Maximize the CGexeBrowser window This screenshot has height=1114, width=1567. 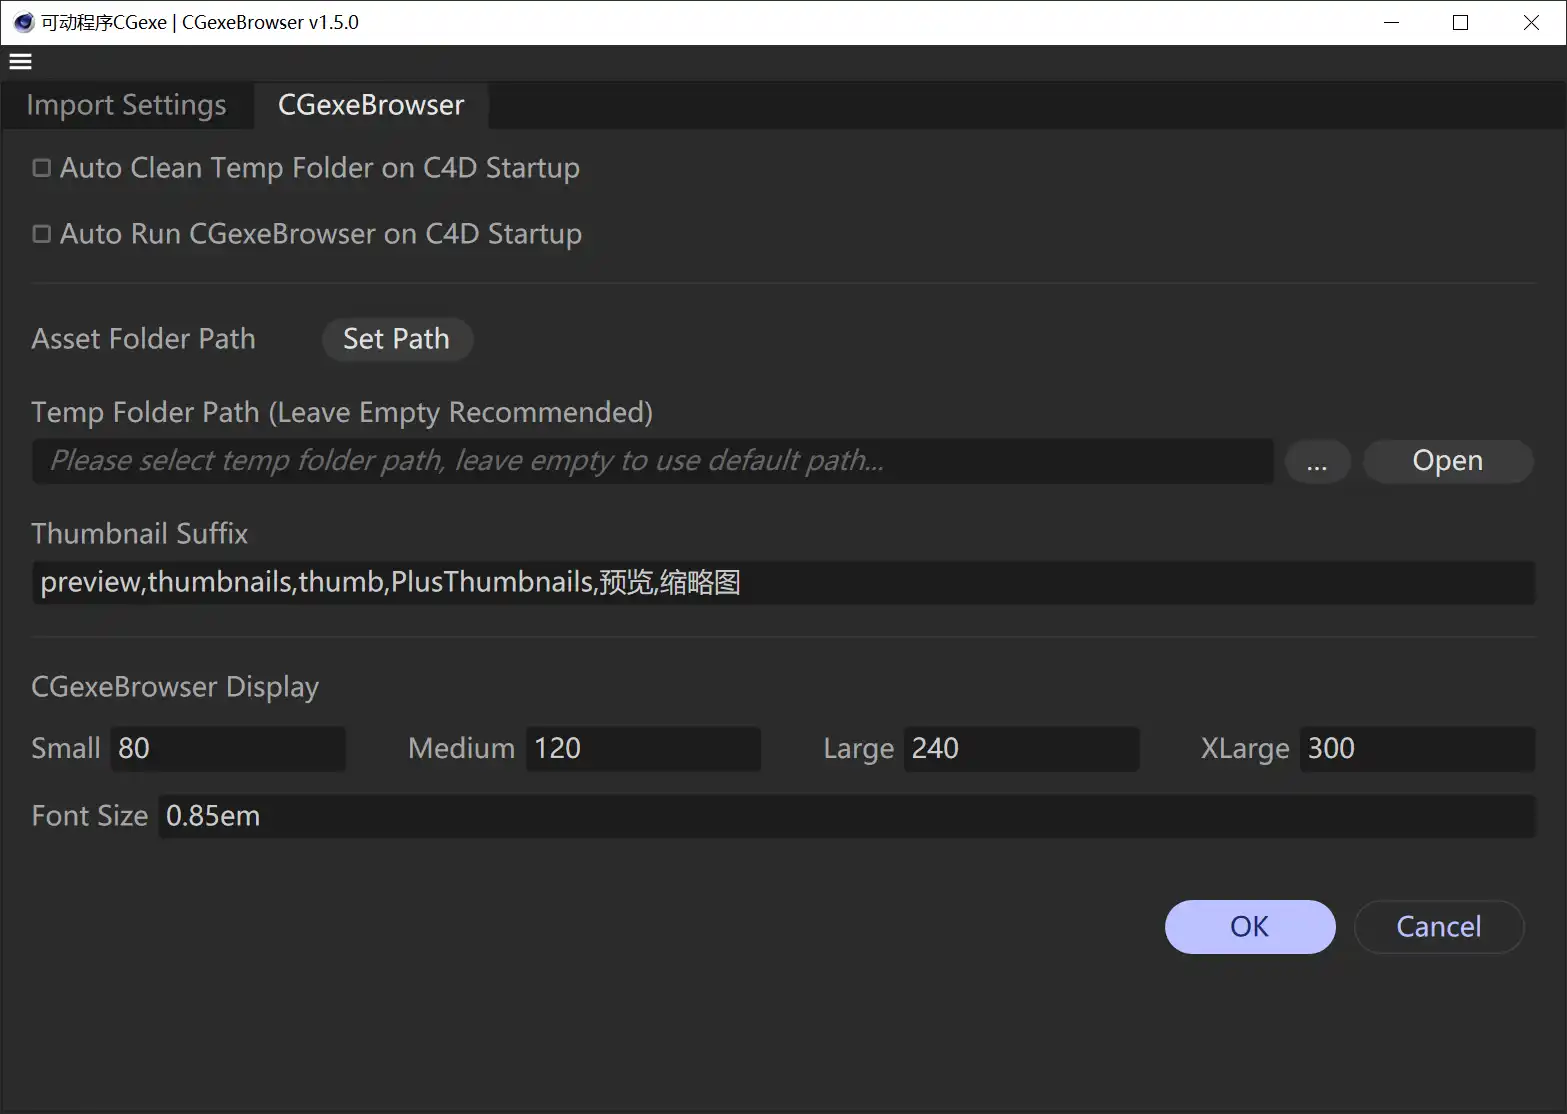[1461, 22]
